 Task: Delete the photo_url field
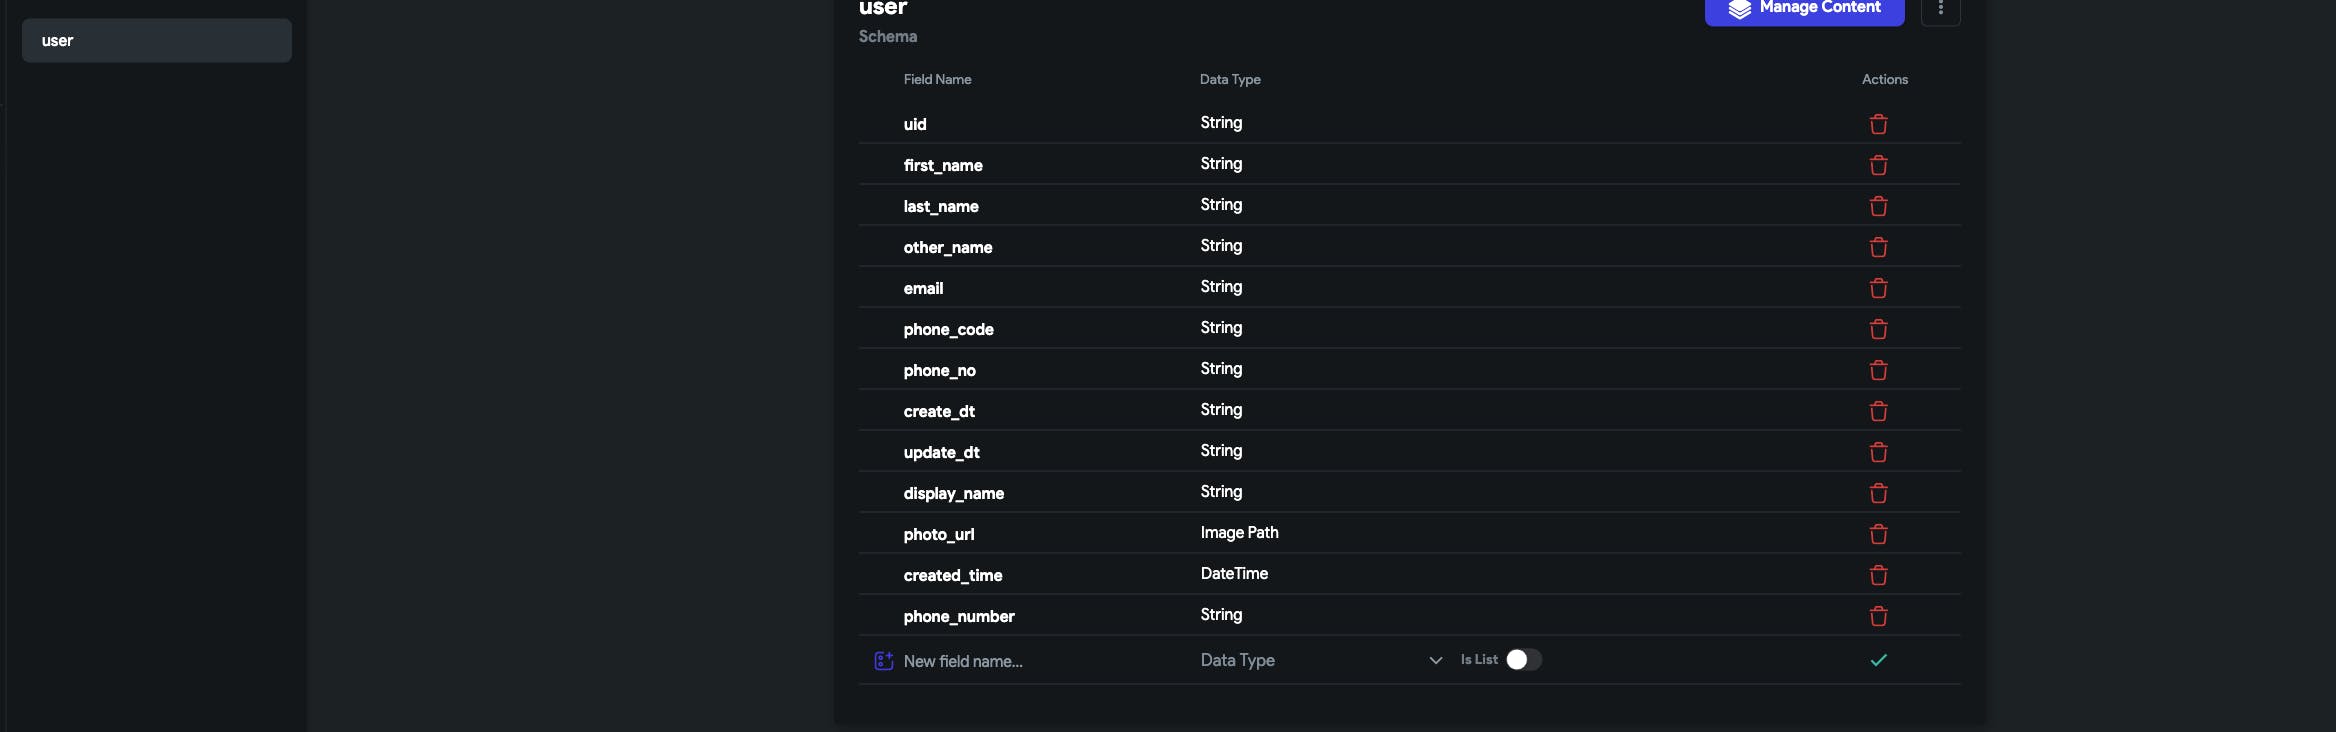(1878, 534)
